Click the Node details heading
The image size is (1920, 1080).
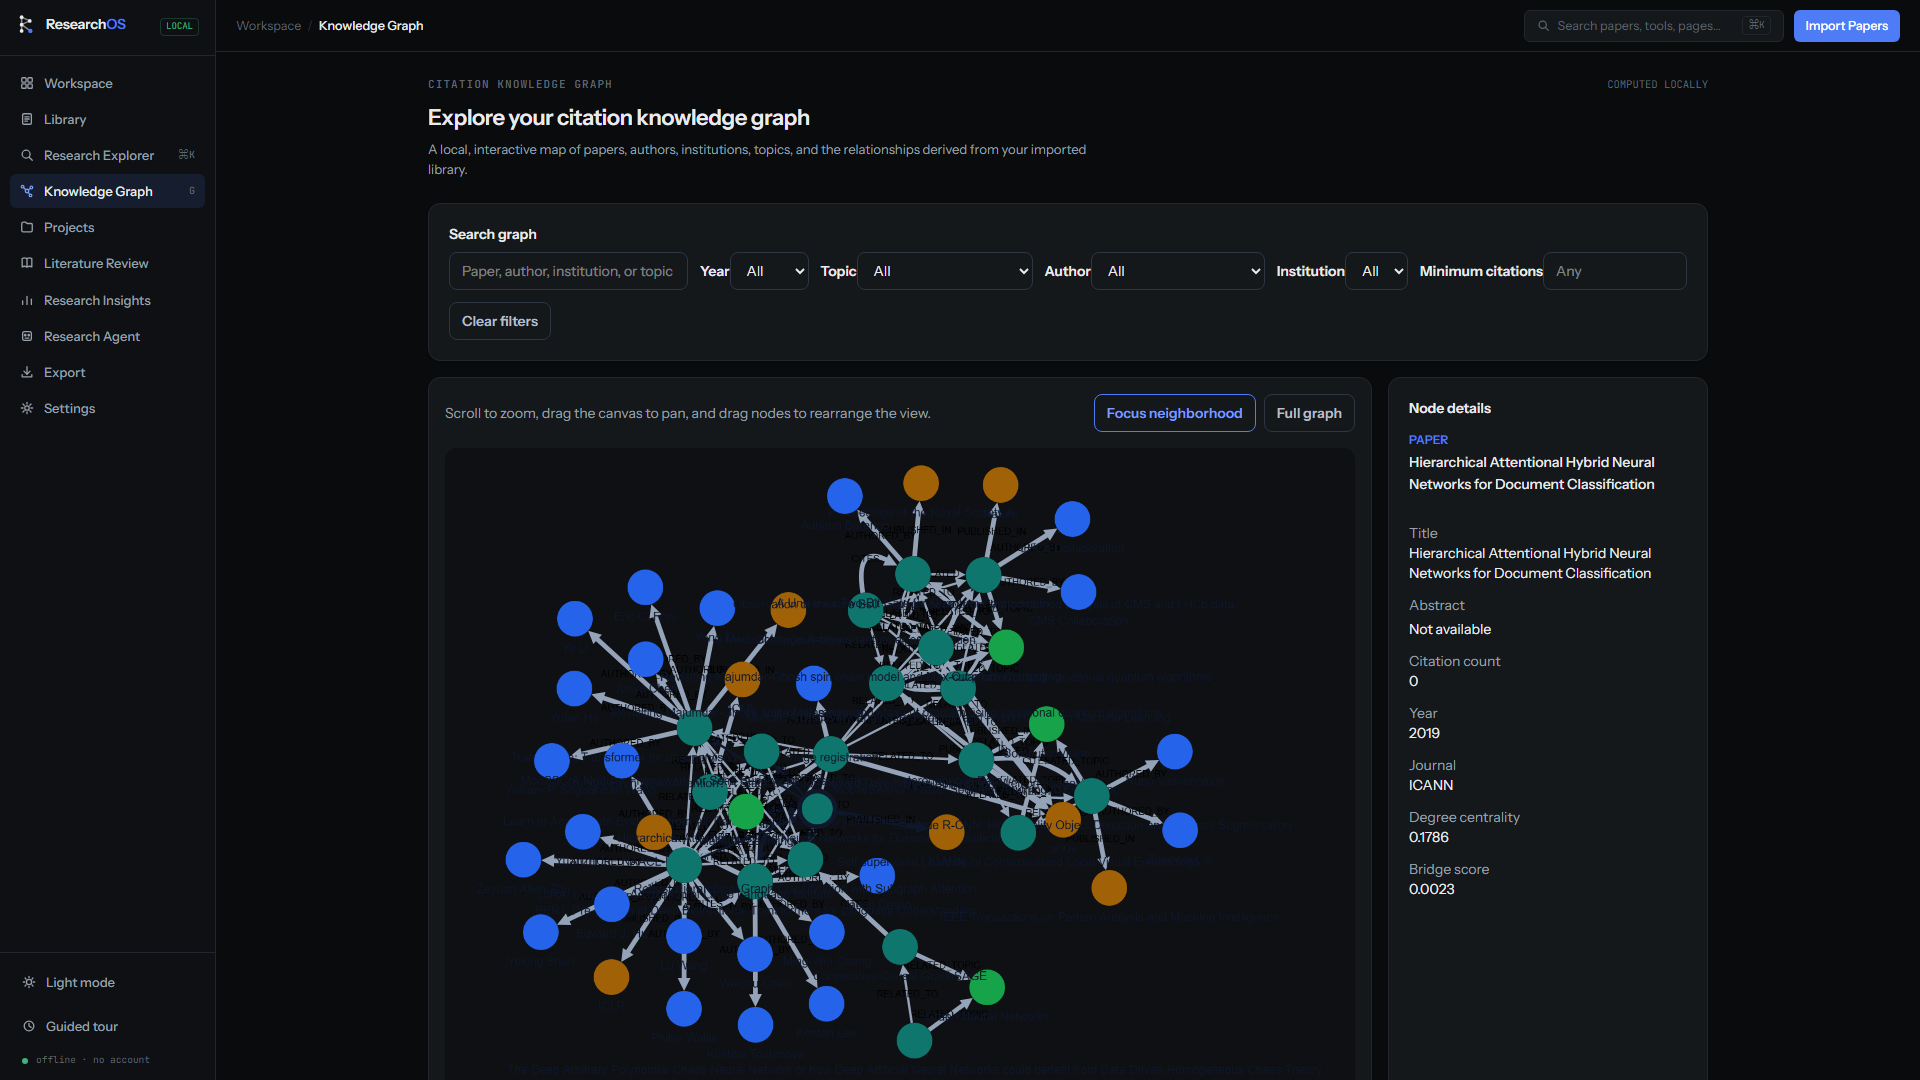point(1449,408)
